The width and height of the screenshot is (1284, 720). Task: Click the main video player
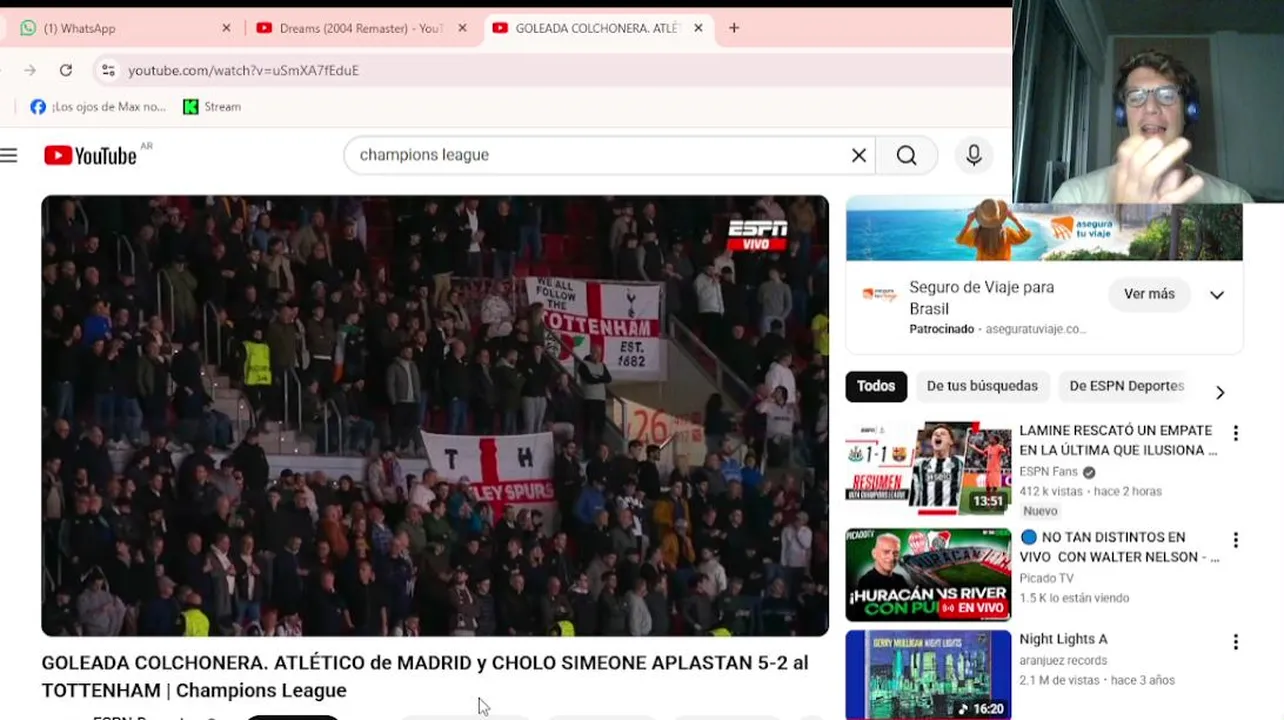pyautogui.click(x=435, y=416)
